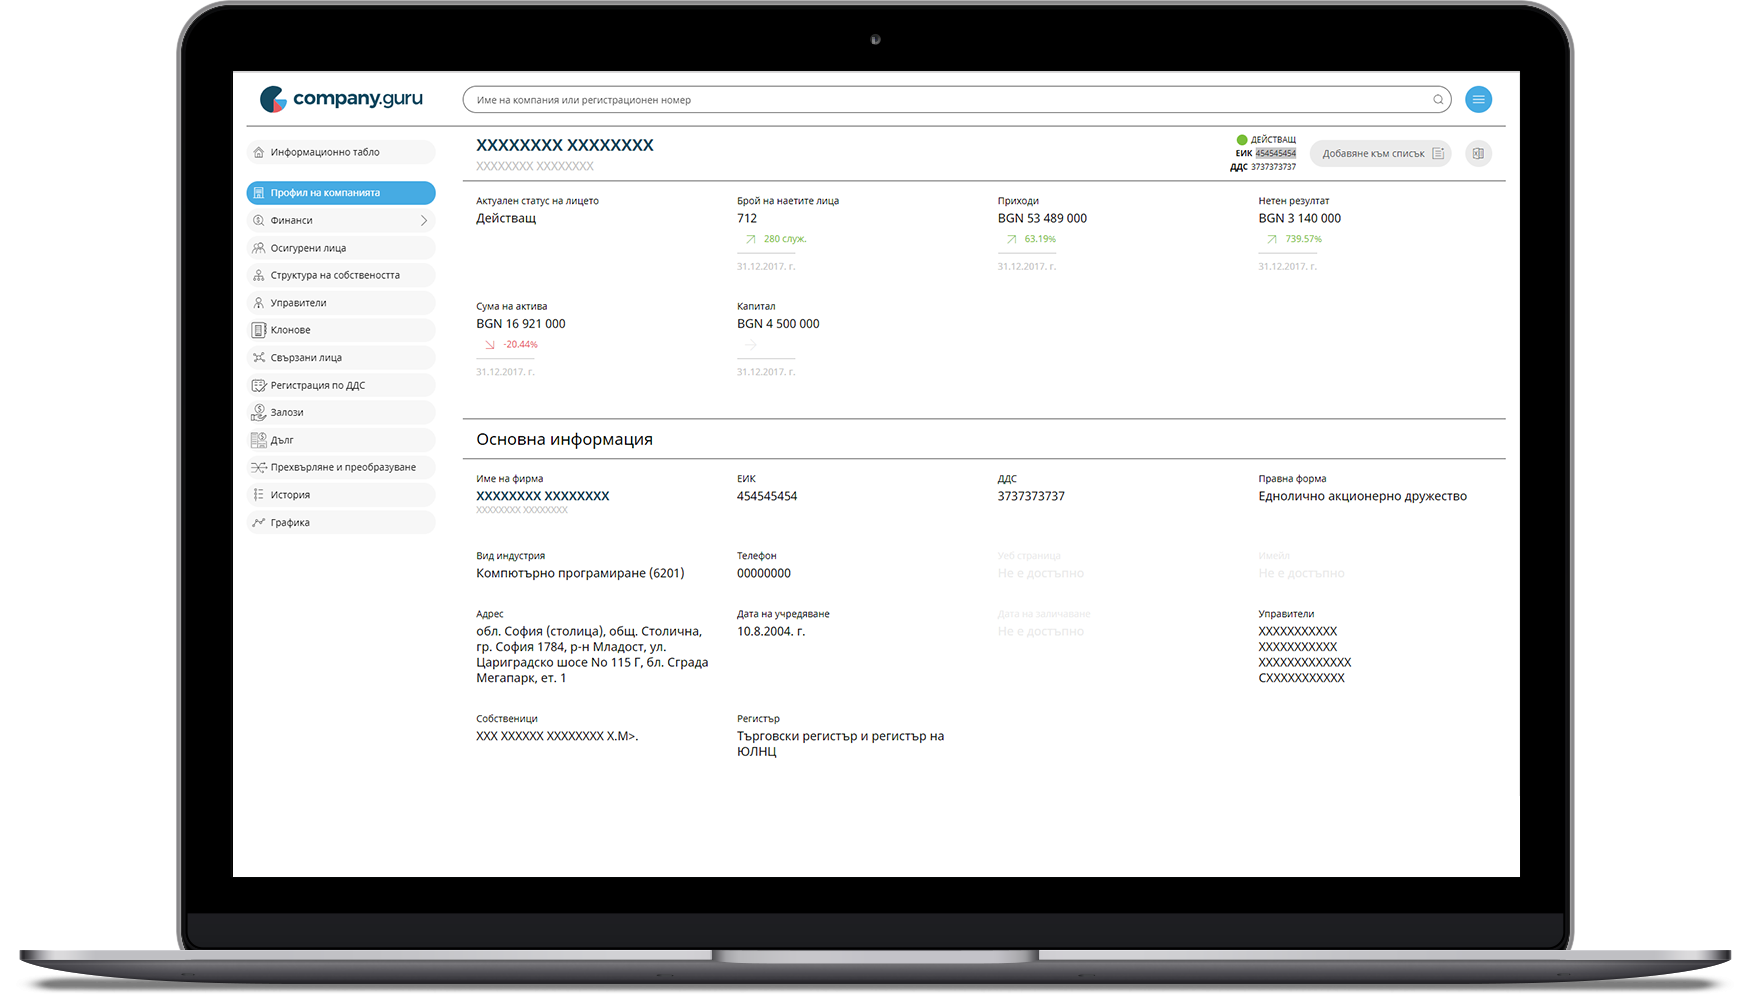Click the Прехвърляне и преобразуване arrows icon
Screen dimensions: 1750x1000
pos(259,467)
